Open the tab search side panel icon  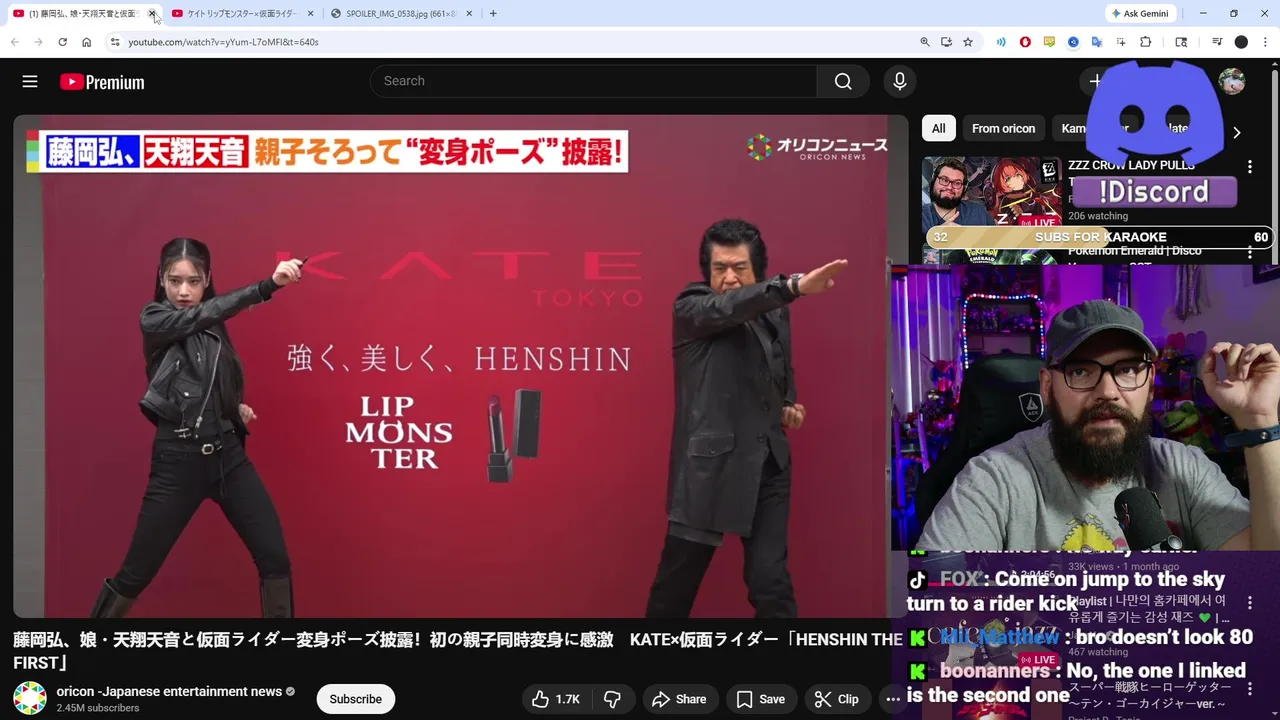[1181, 42]
